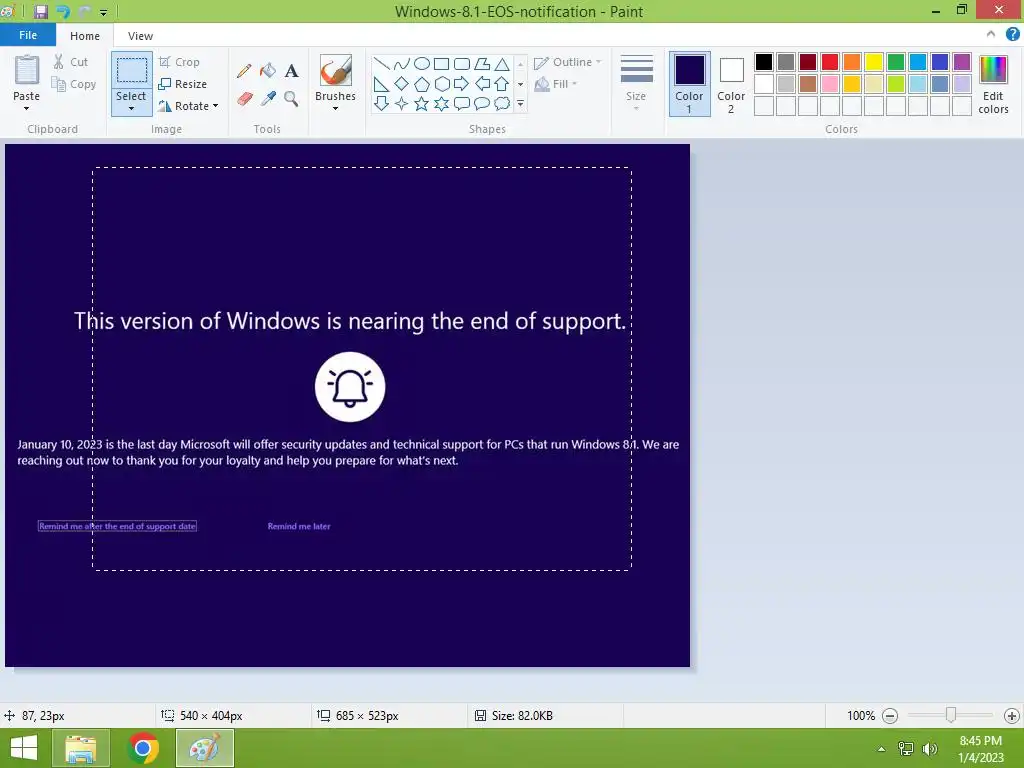Choose the Oval shape
The height and width of the screenshot is (768, 1024).
[x=422, y=63]
